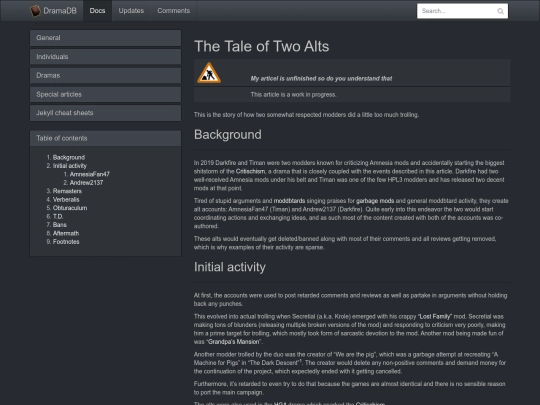Screen dimensions: 540x405
Task: Click the construction warning sign icon
Action: [x=209, y=73]
